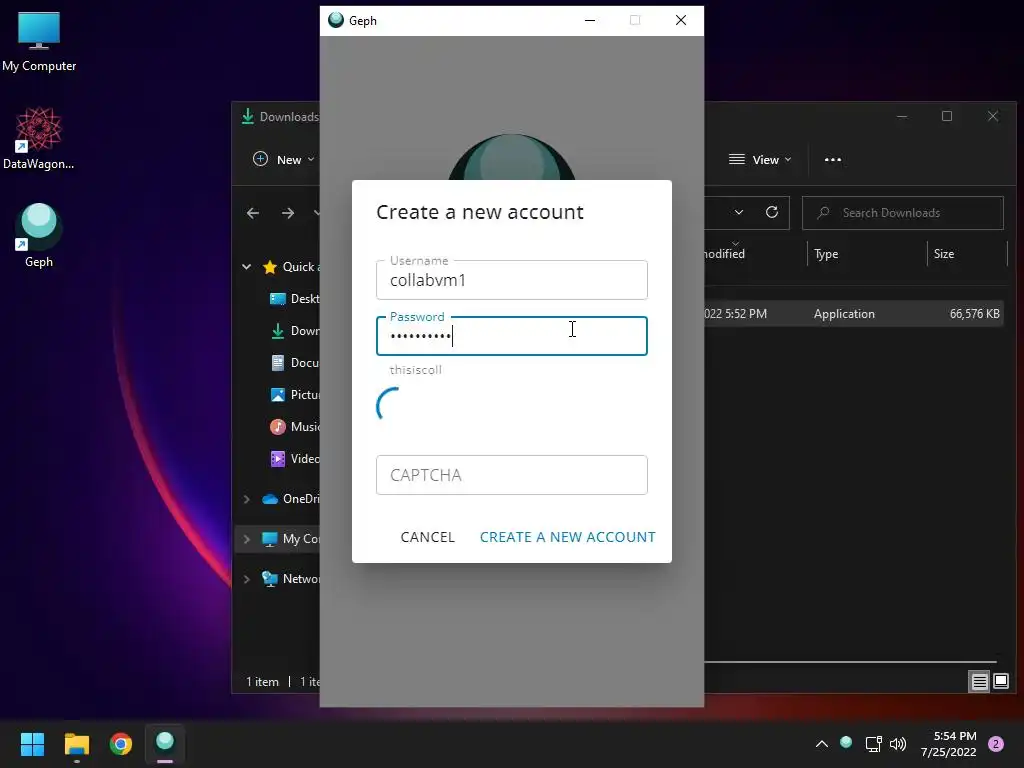This screenshot has width=1024, height=768.
Task: Focus the Password input field
Action: click(x=511, y=336)
